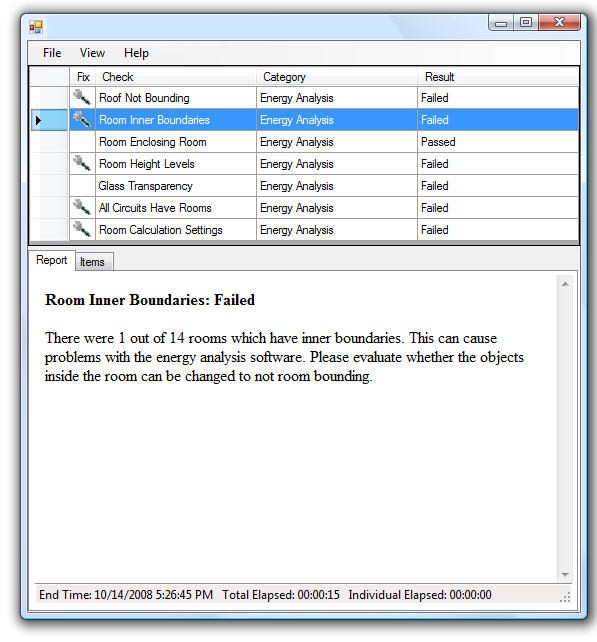Sort by the Result column header
Screen dimensions: 597x642
pos(498,77)
